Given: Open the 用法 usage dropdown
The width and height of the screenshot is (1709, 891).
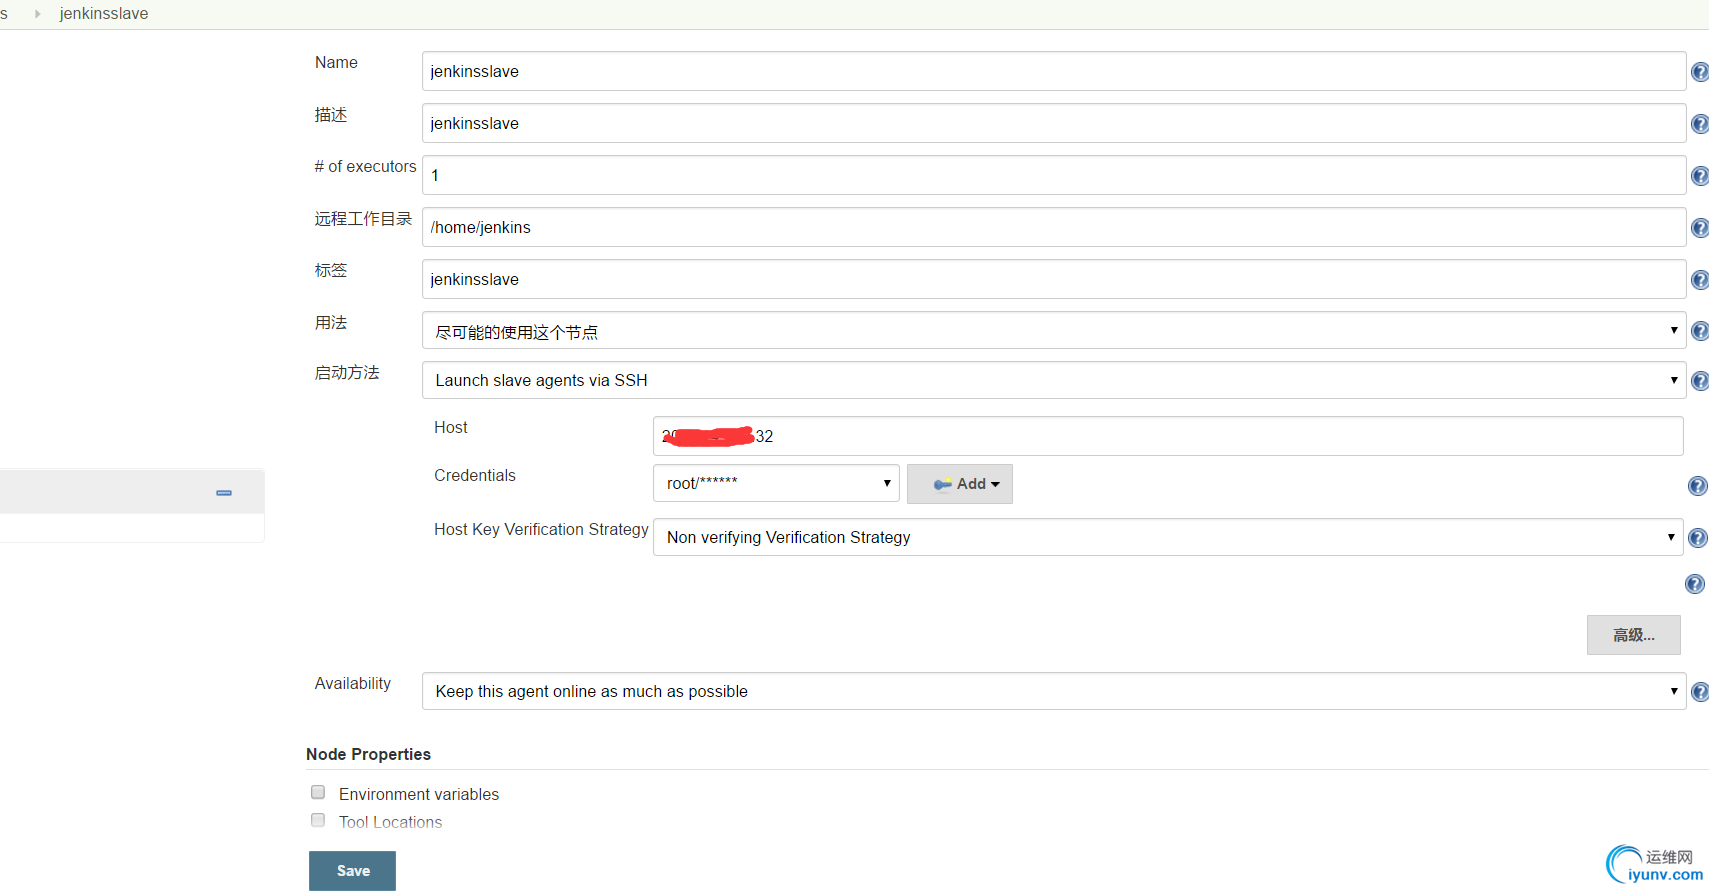Looking at the screenshot, I should pos(1054,331).
